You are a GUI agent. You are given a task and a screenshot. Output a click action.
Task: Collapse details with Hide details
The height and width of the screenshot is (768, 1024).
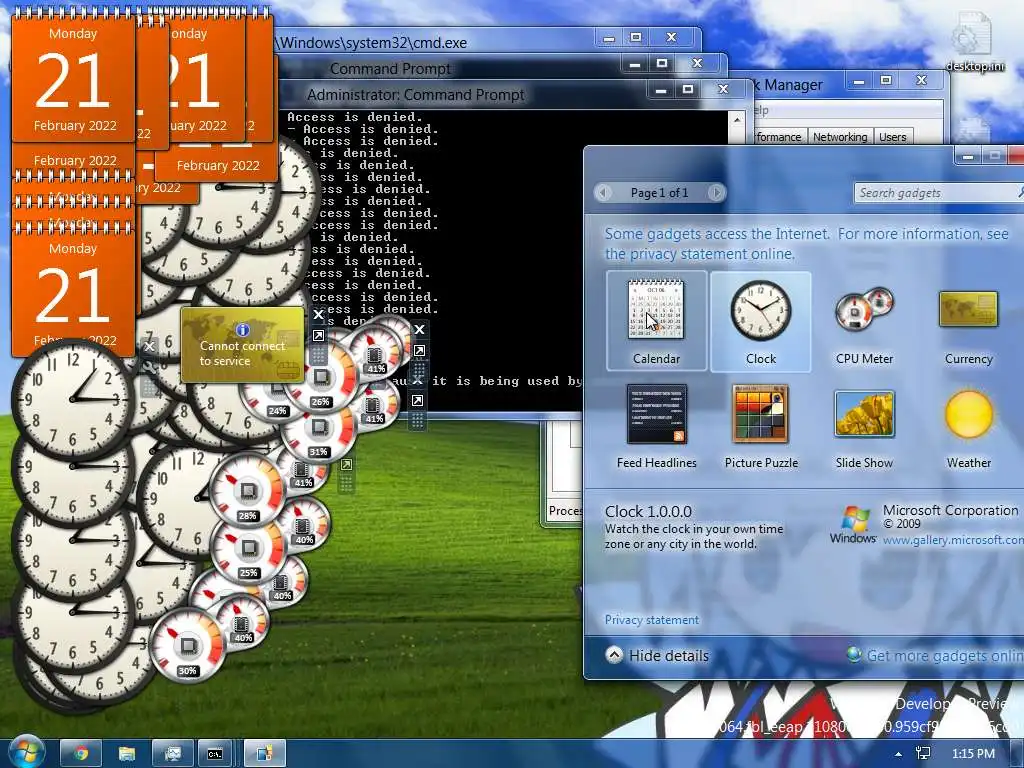[658, 655]
